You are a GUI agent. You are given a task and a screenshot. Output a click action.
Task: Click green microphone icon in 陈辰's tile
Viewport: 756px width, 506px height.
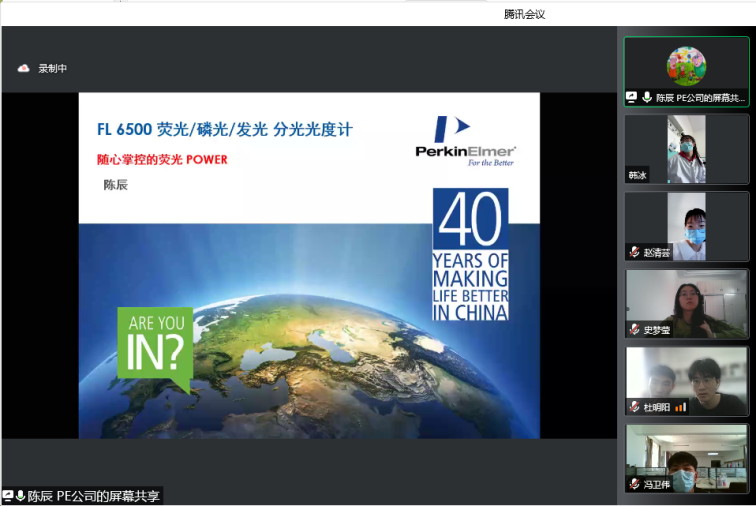[647, 97]
